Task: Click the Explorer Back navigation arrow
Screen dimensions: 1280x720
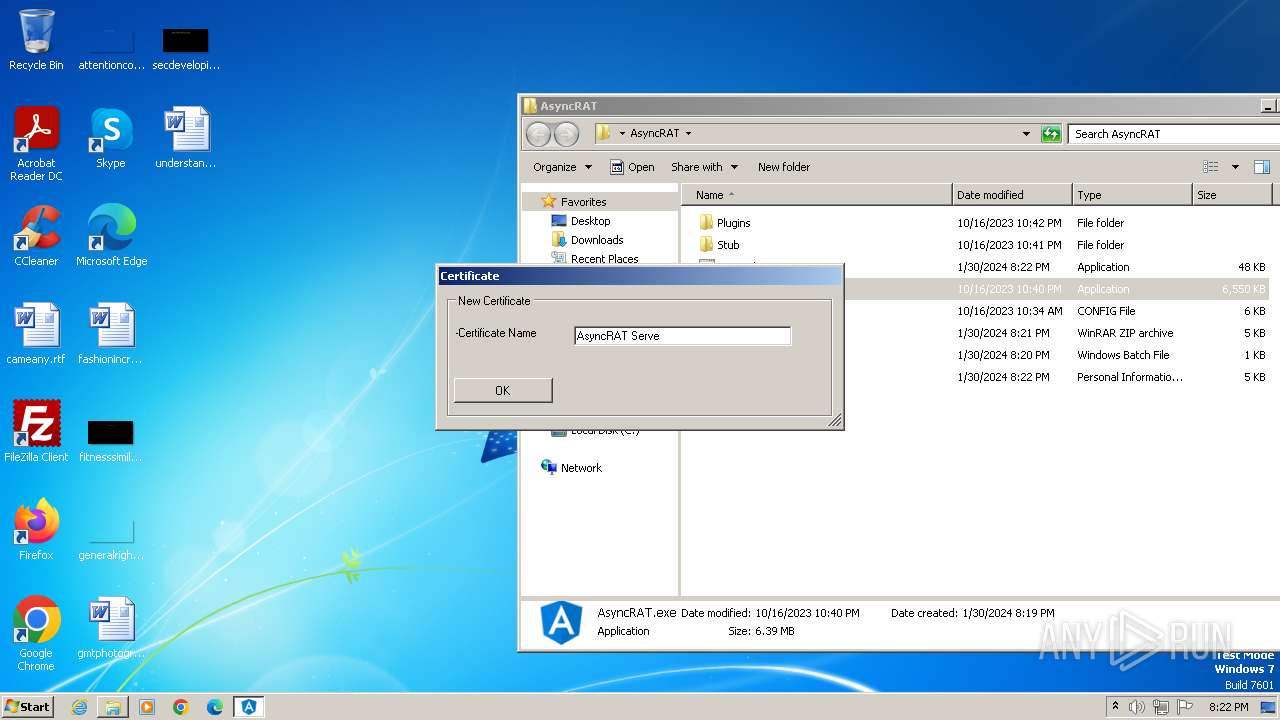Action: (x=538, y=134)
